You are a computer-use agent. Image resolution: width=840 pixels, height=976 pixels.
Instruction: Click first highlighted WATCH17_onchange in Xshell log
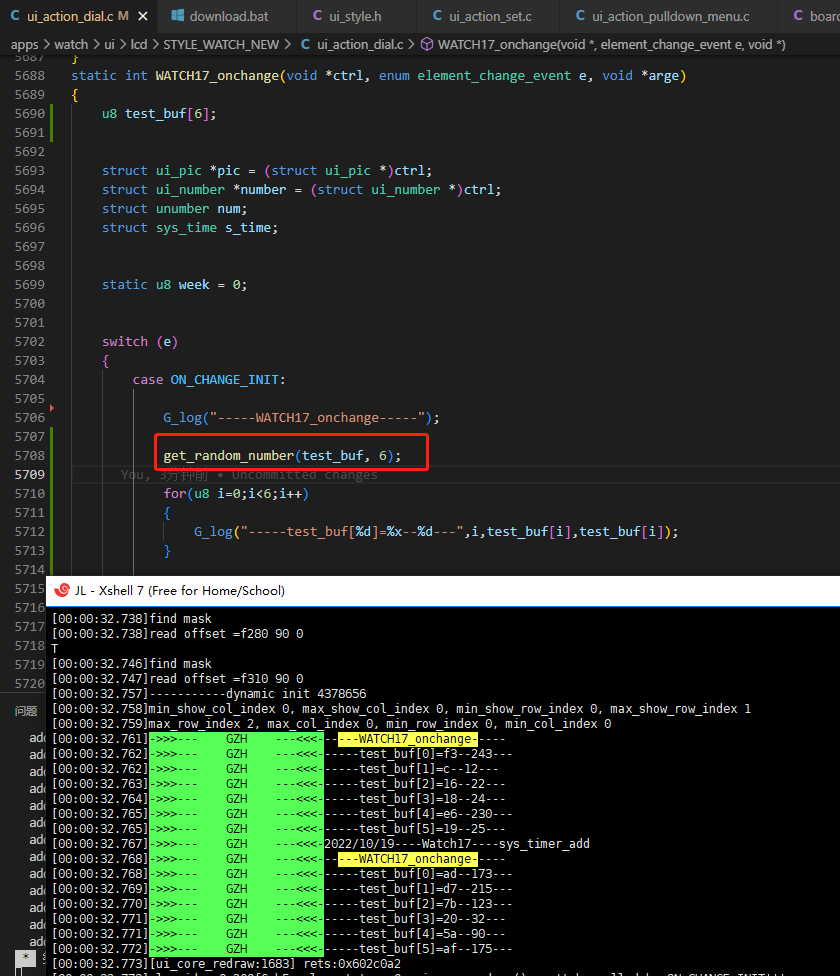click(x=408, y=739)
